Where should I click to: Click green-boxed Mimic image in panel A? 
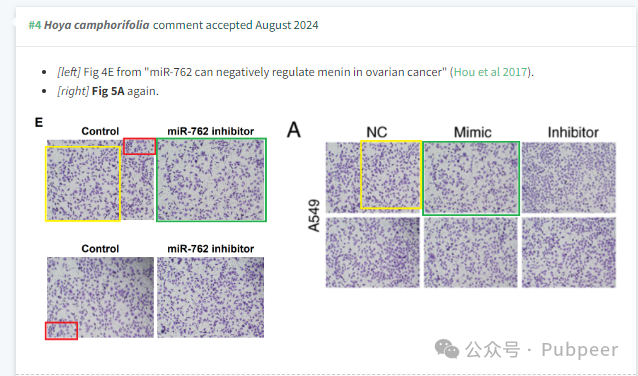tap(471, 178)
